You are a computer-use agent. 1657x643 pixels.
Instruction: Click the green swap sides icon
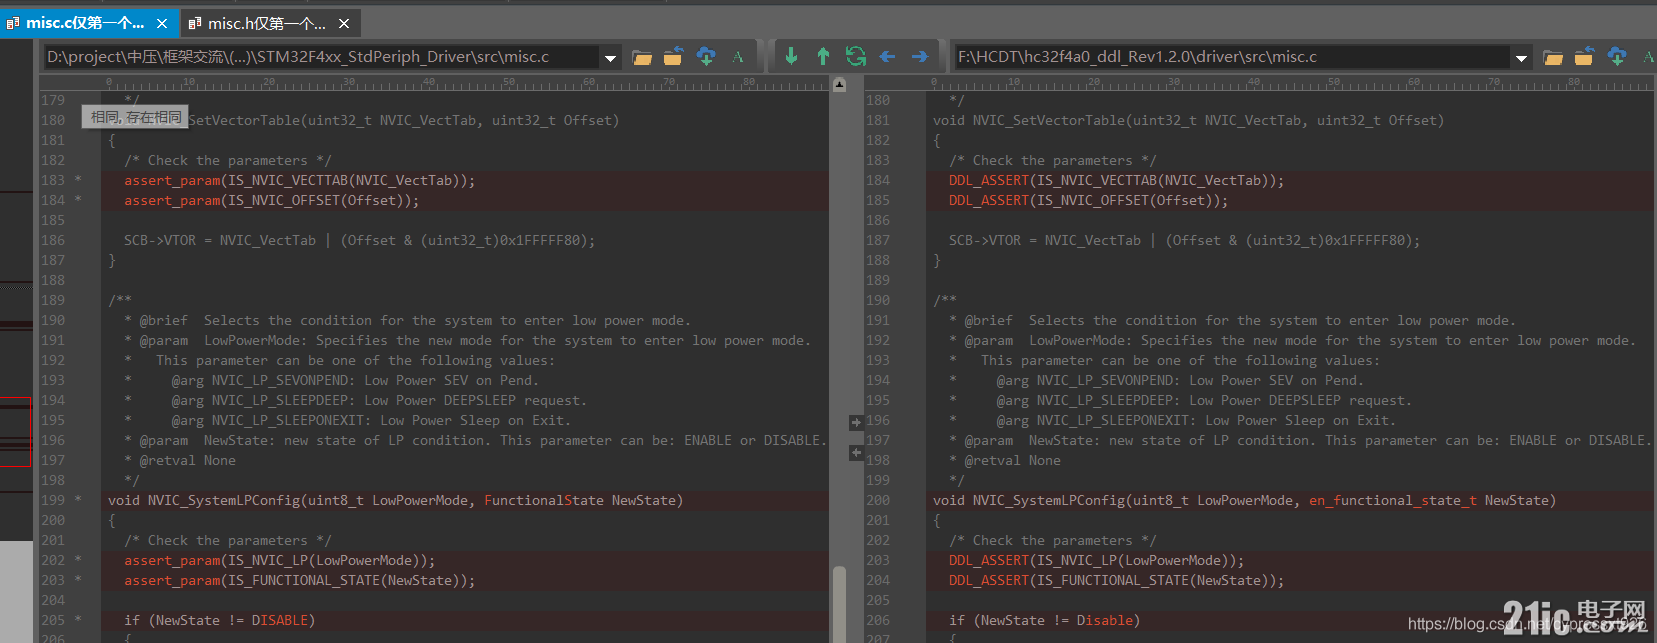(x=855, y=56)
